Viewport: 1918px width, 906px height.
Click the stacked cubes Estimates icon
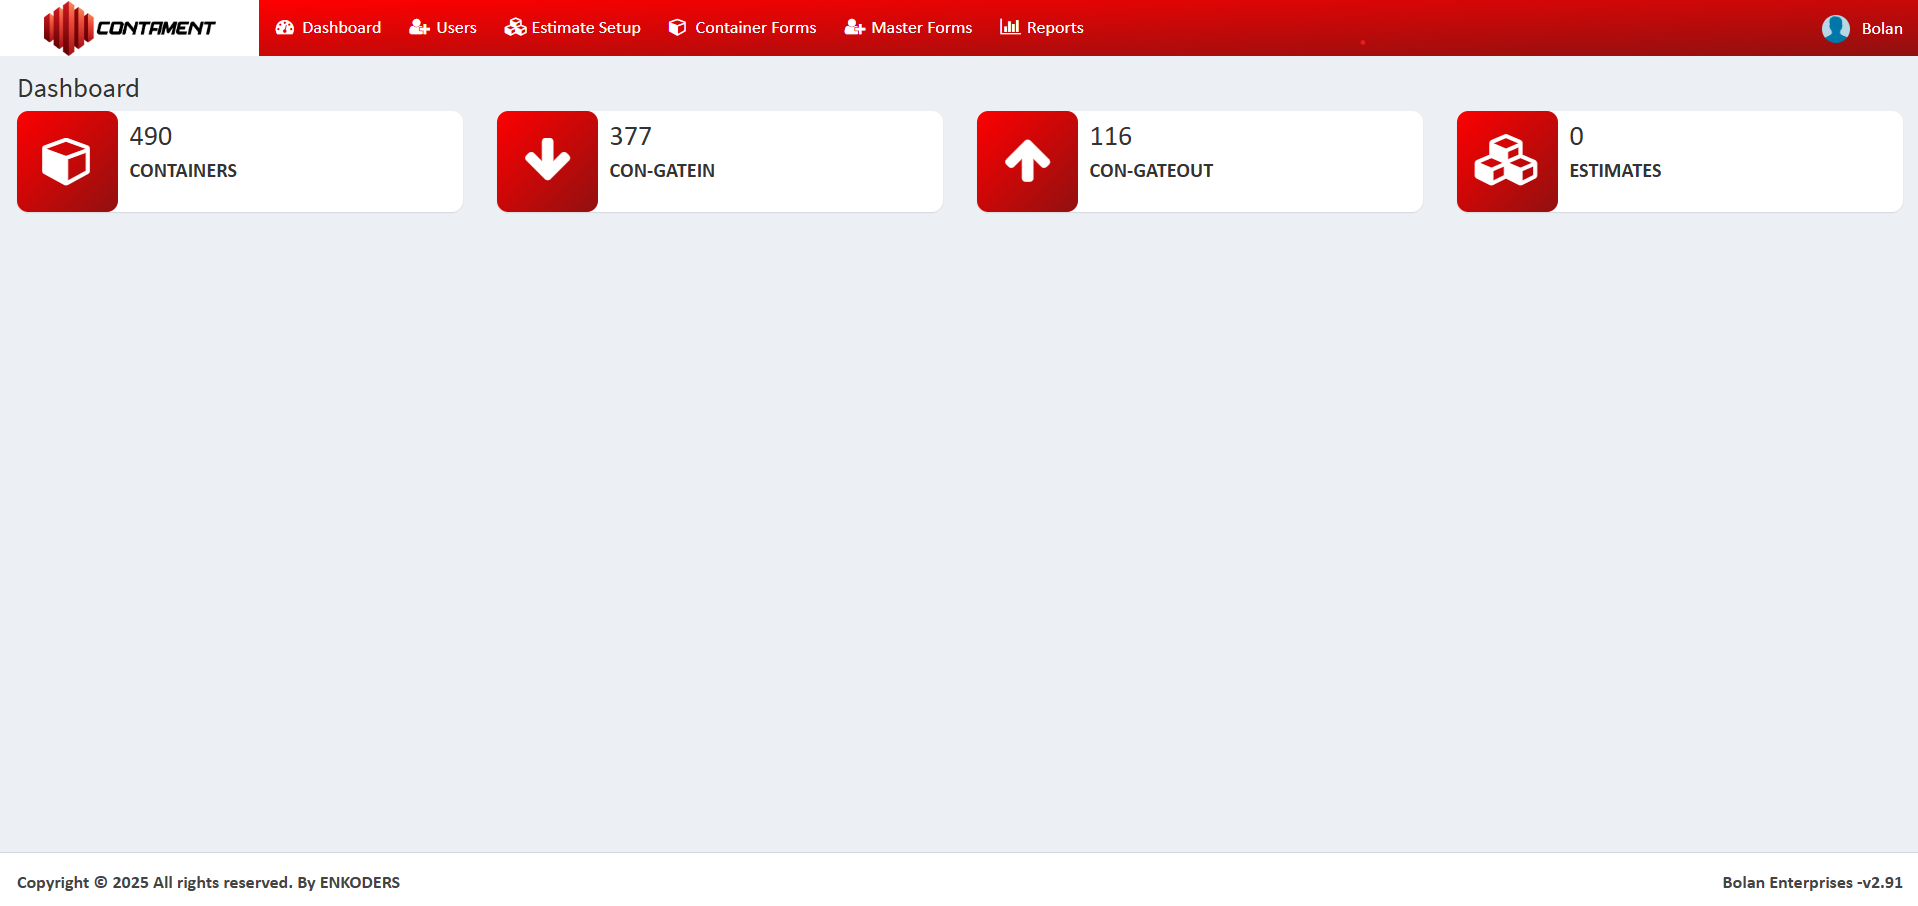1507,161
